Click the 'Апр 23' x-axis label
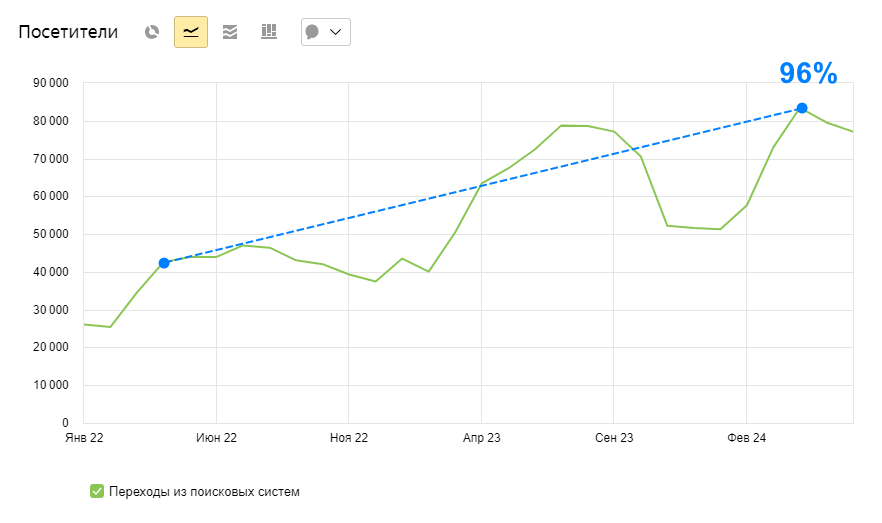This screenshot has width=882, height=523. (481, 438)
